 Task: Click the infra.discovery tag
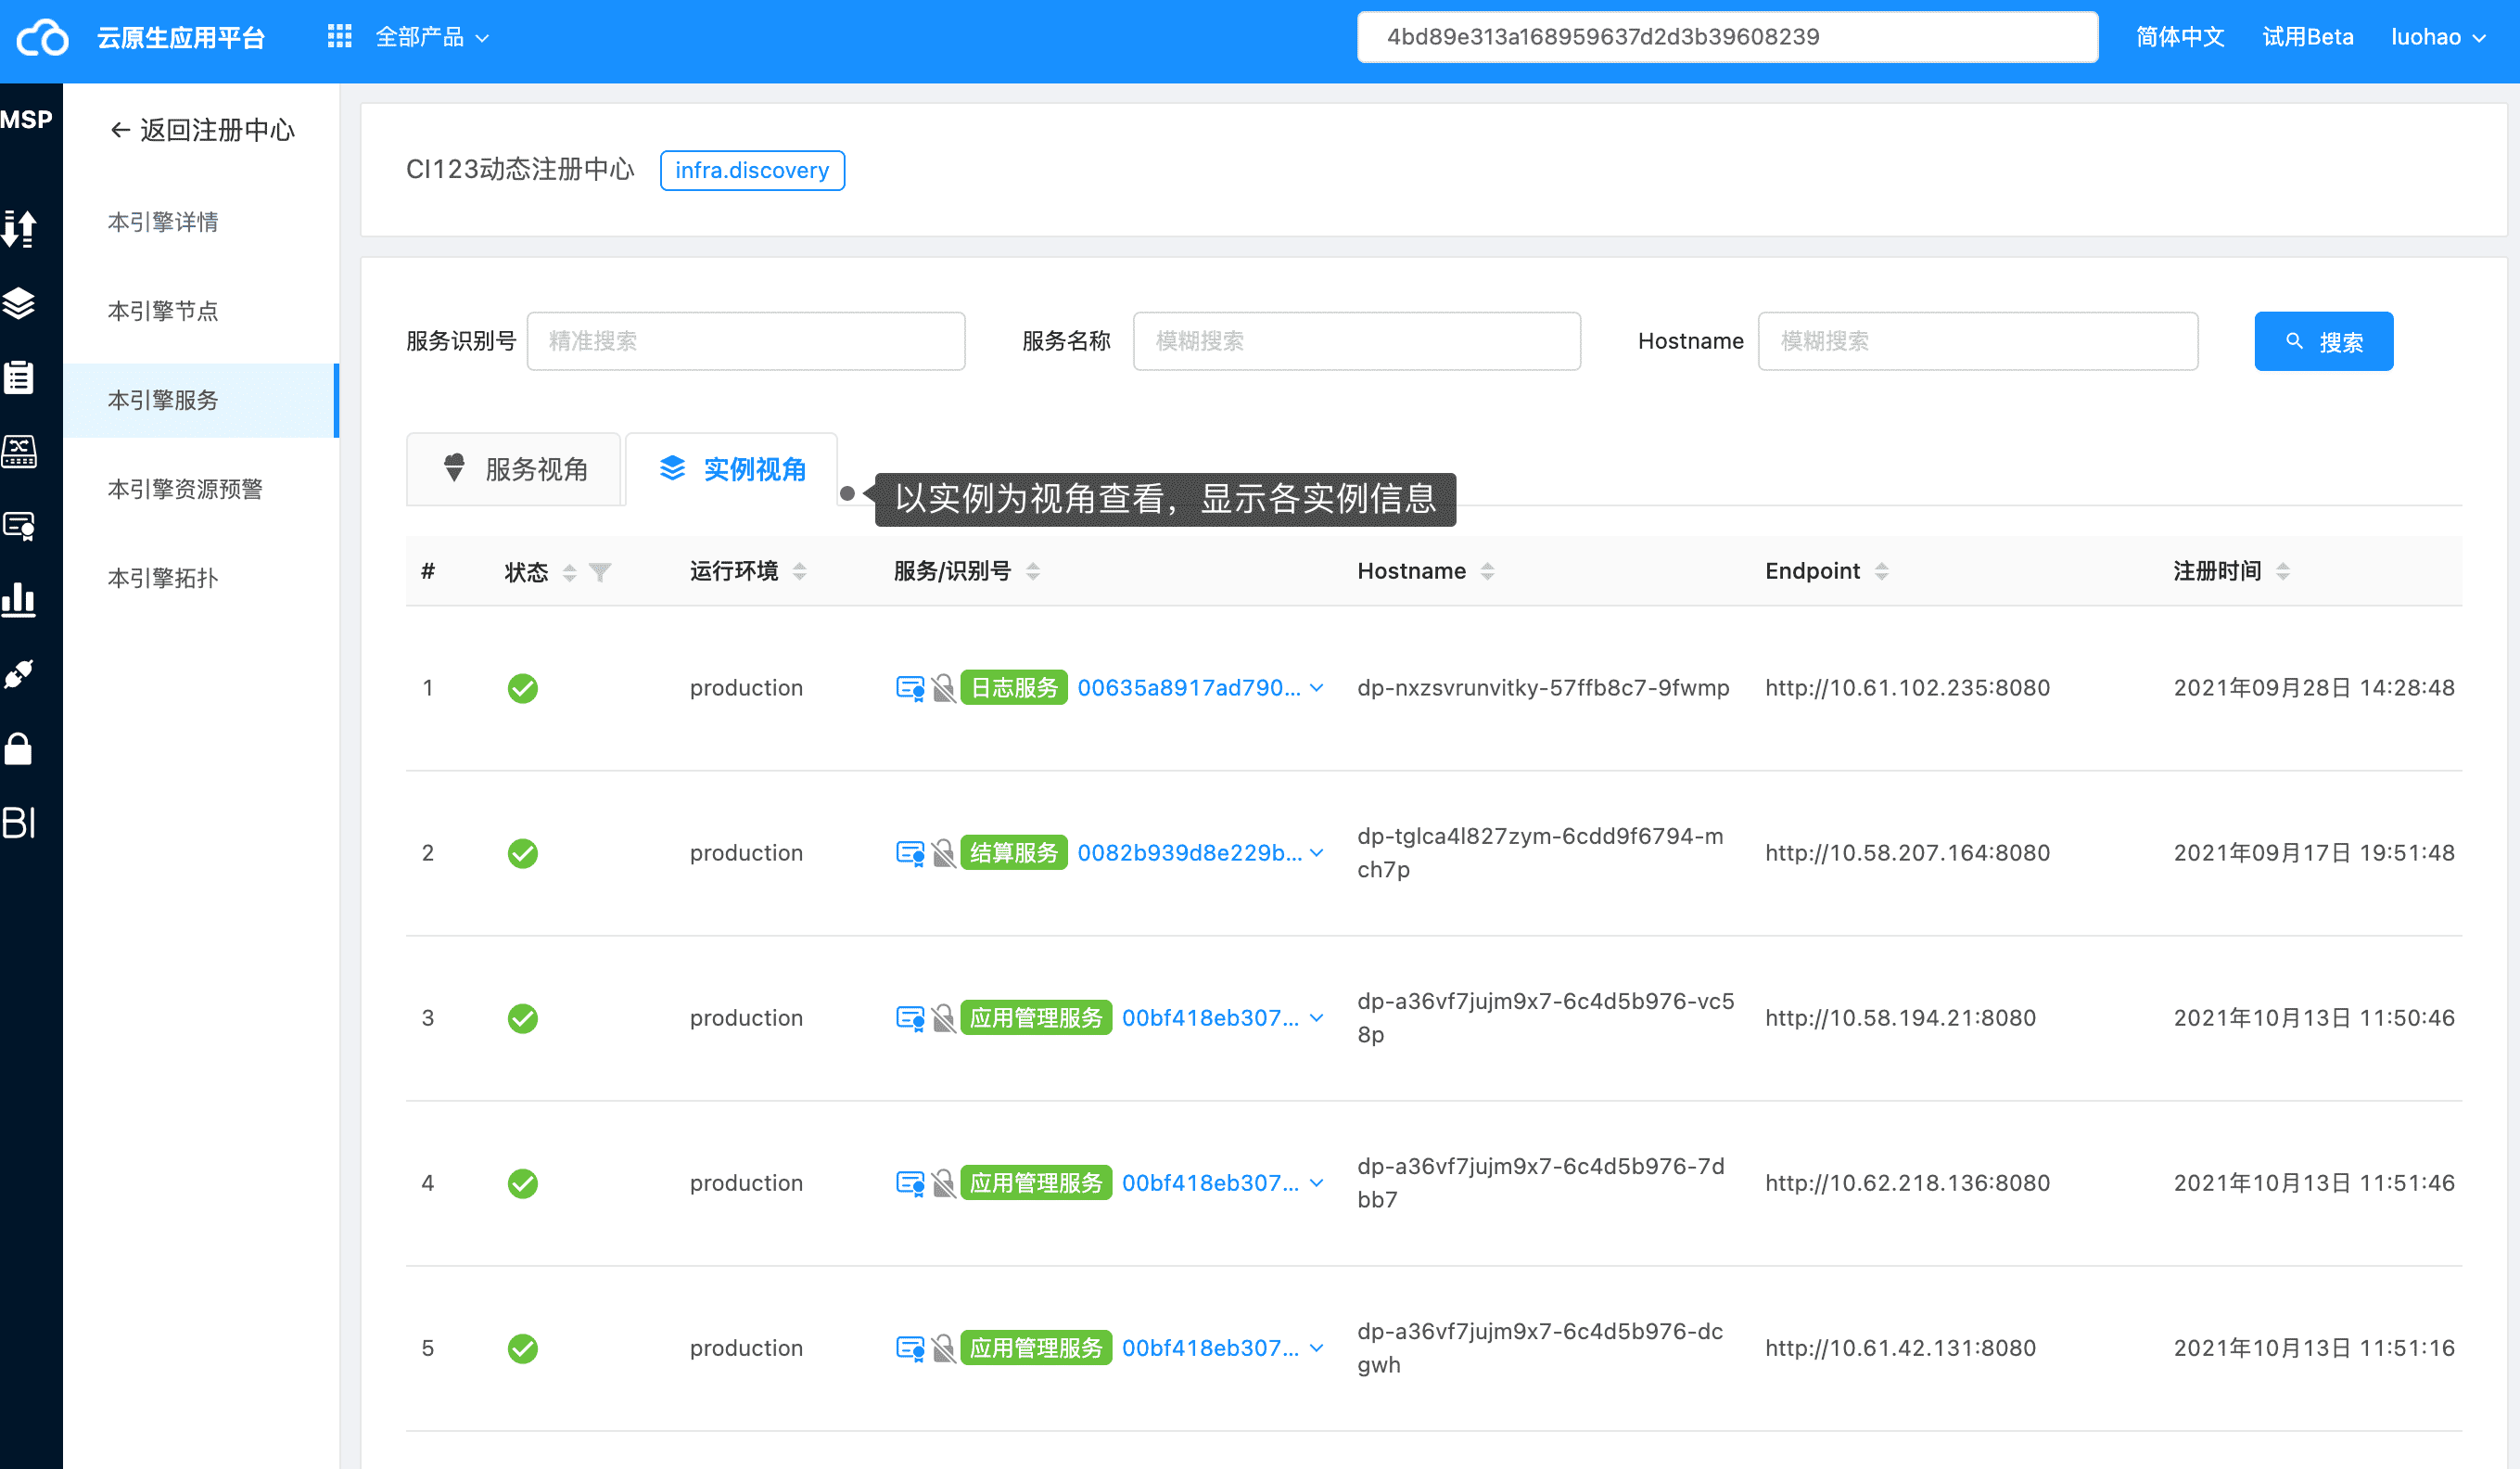(x=752, y=170)
